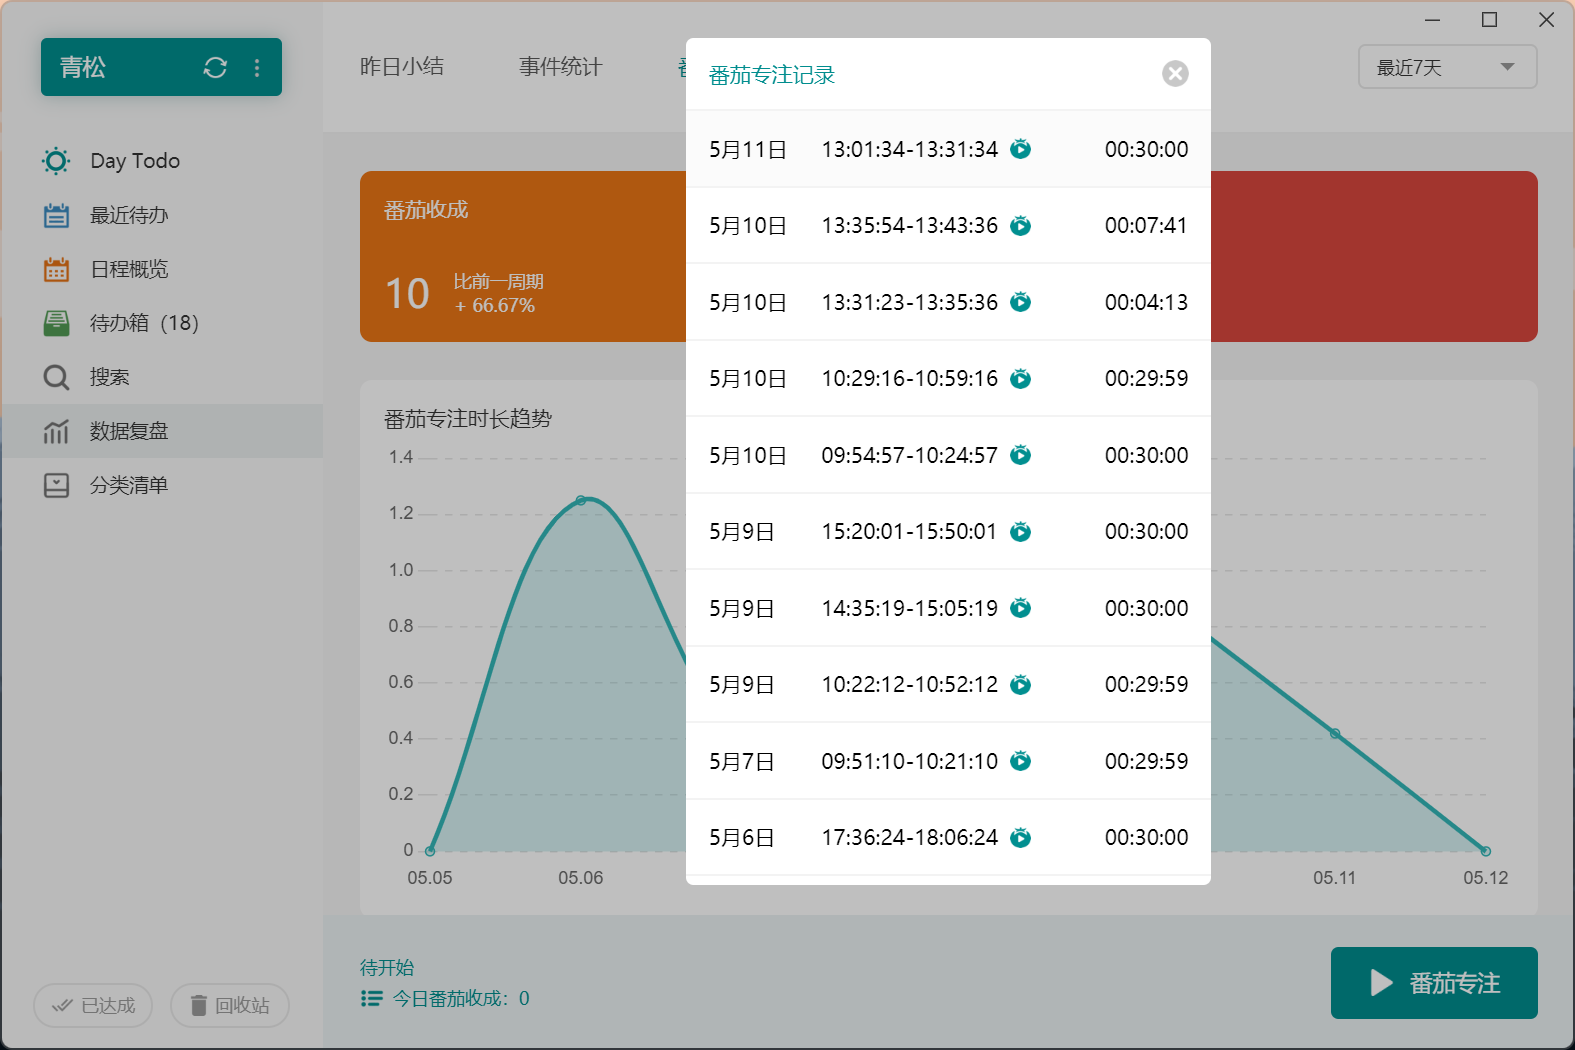This screenshot has height=1050, width=1575.
Task: Start a session with the 番茄专注 button
Action: point(1434,983)
